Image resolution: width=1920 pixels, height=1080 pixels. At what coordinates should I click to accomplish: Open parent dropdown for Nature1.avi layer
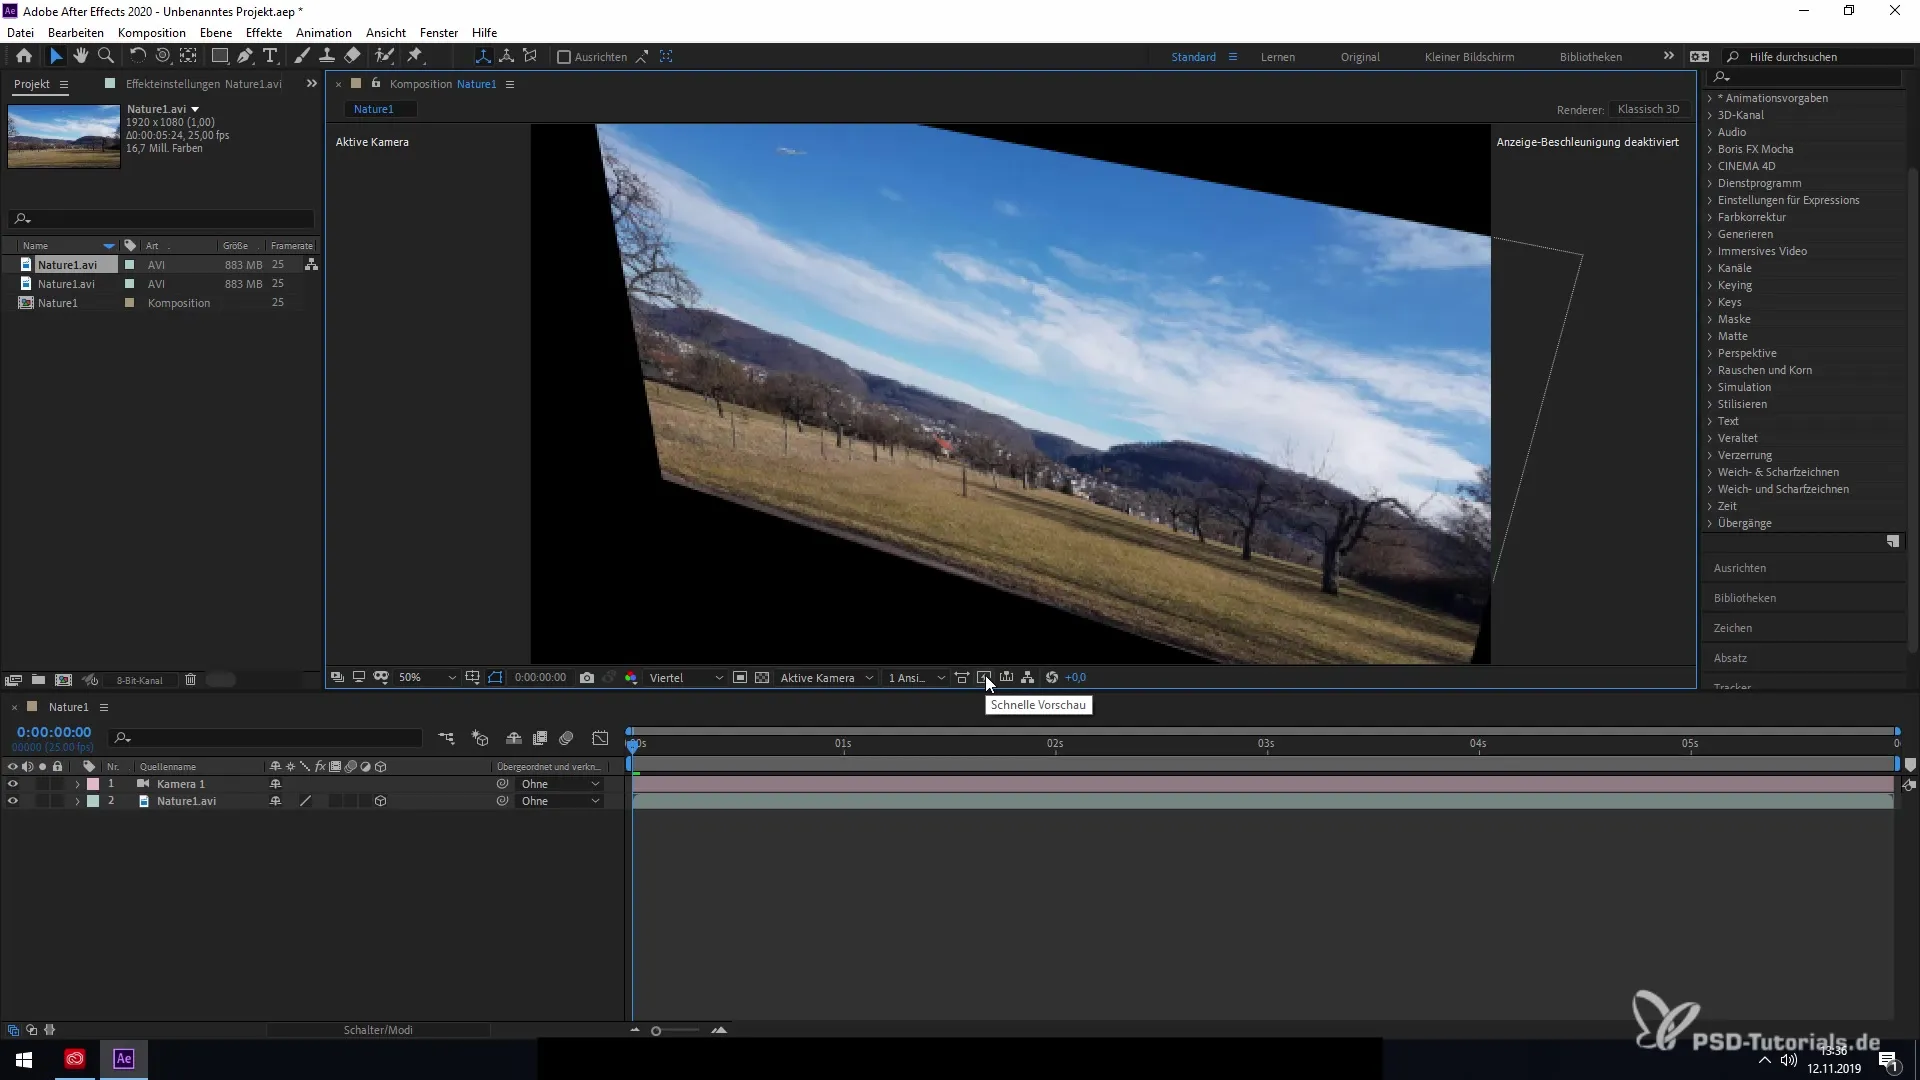click(x=560, y=801)
